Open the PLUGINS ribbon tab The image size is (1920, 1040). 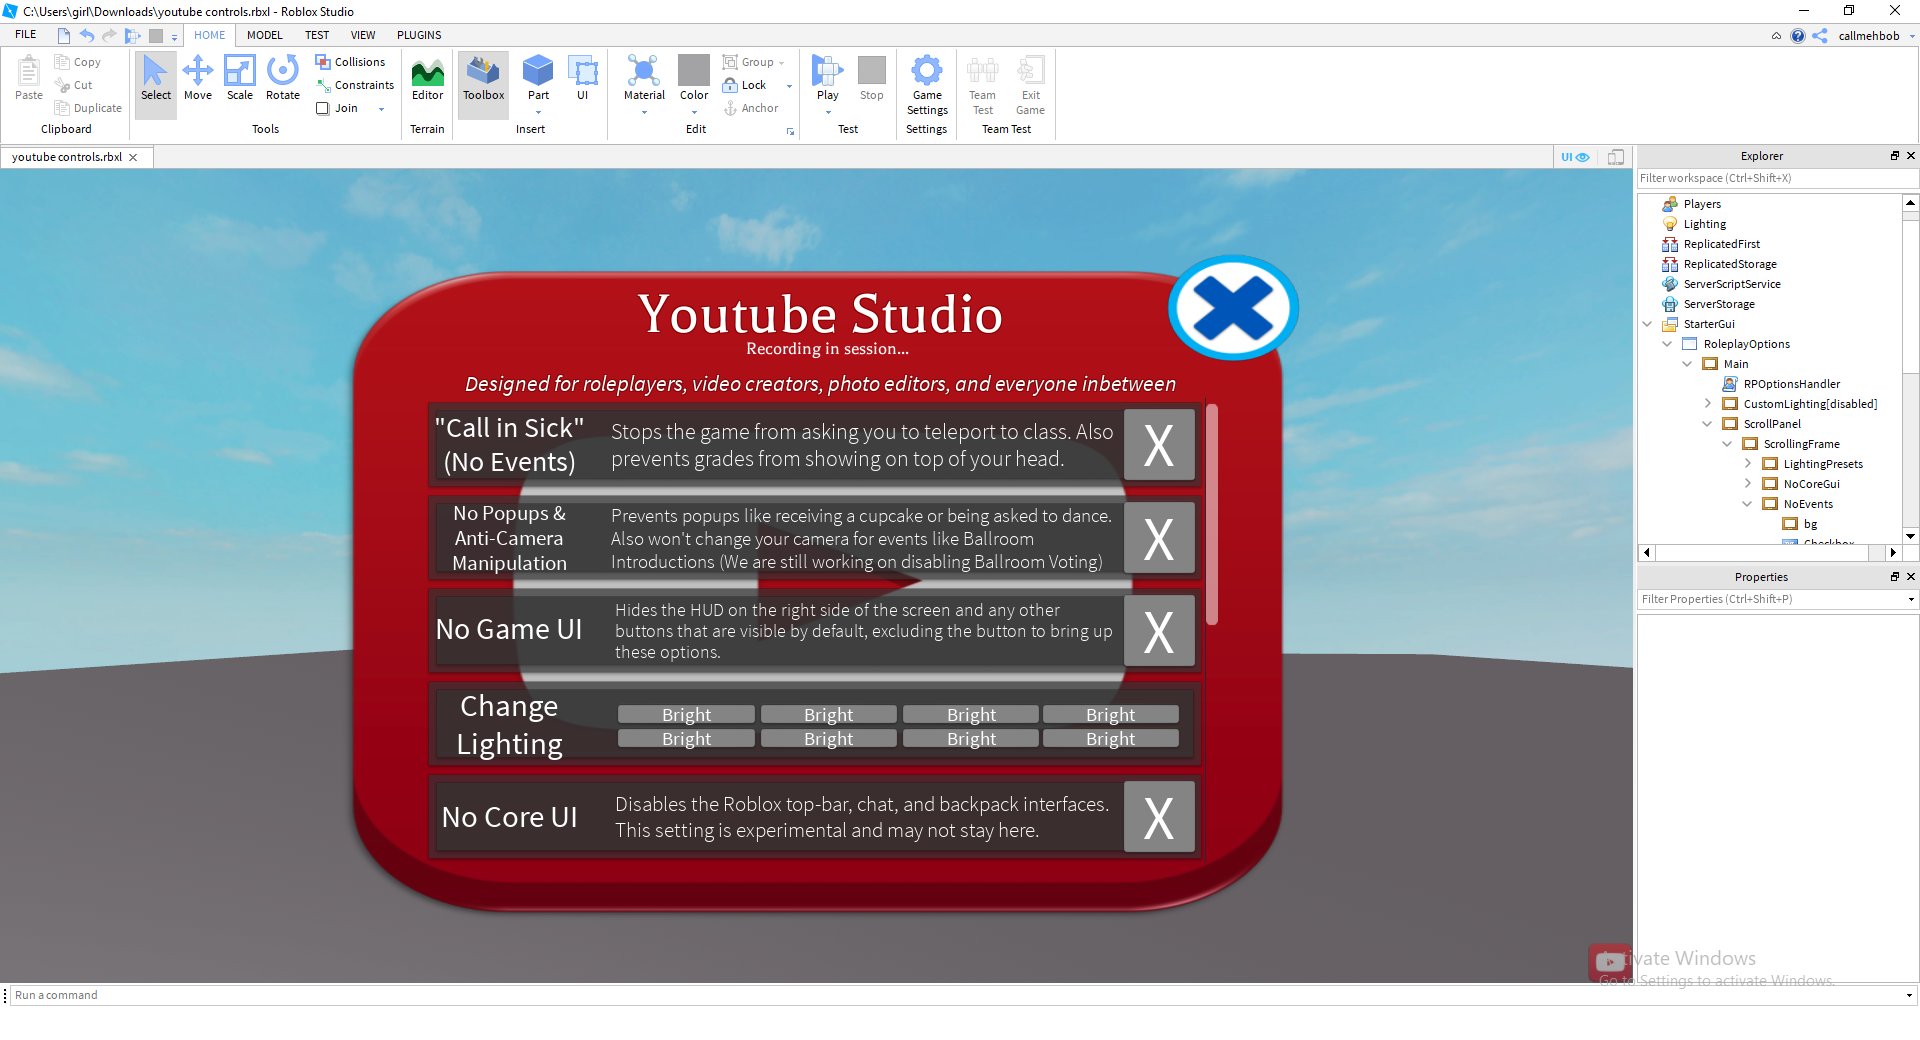pyautogui.click(x=419, y=35)
